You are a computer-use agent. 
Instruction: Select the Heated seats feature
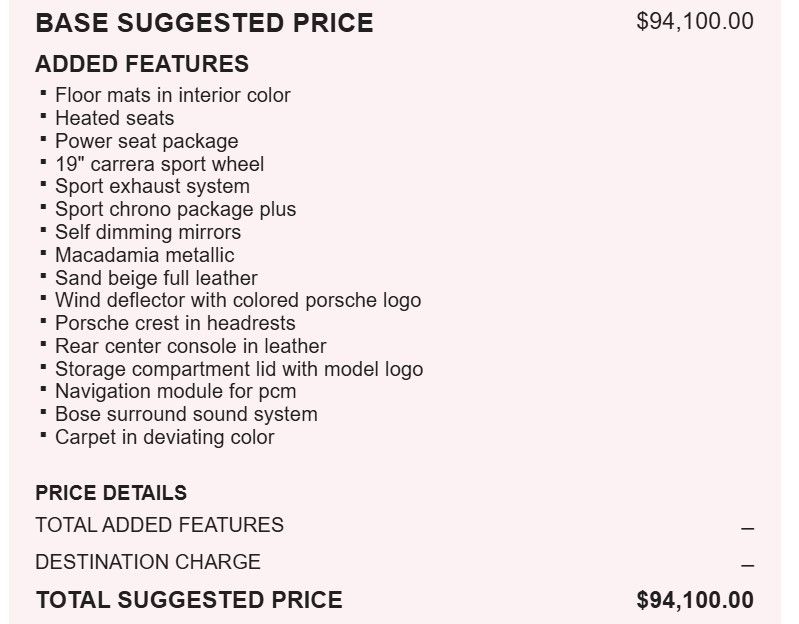(115, 118)
